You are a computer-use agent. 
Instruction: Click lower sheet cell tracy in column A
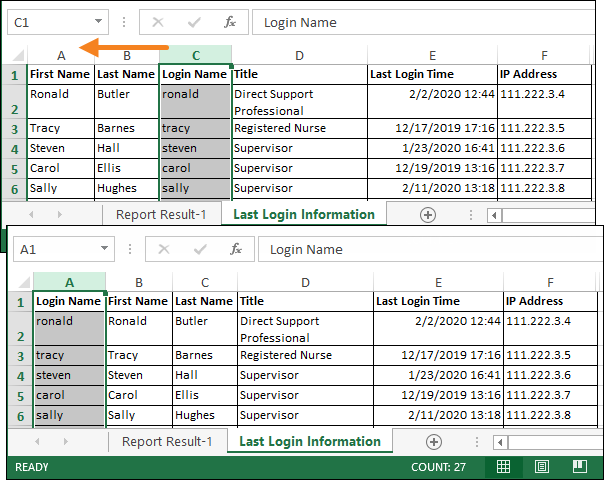click(69, 355)
